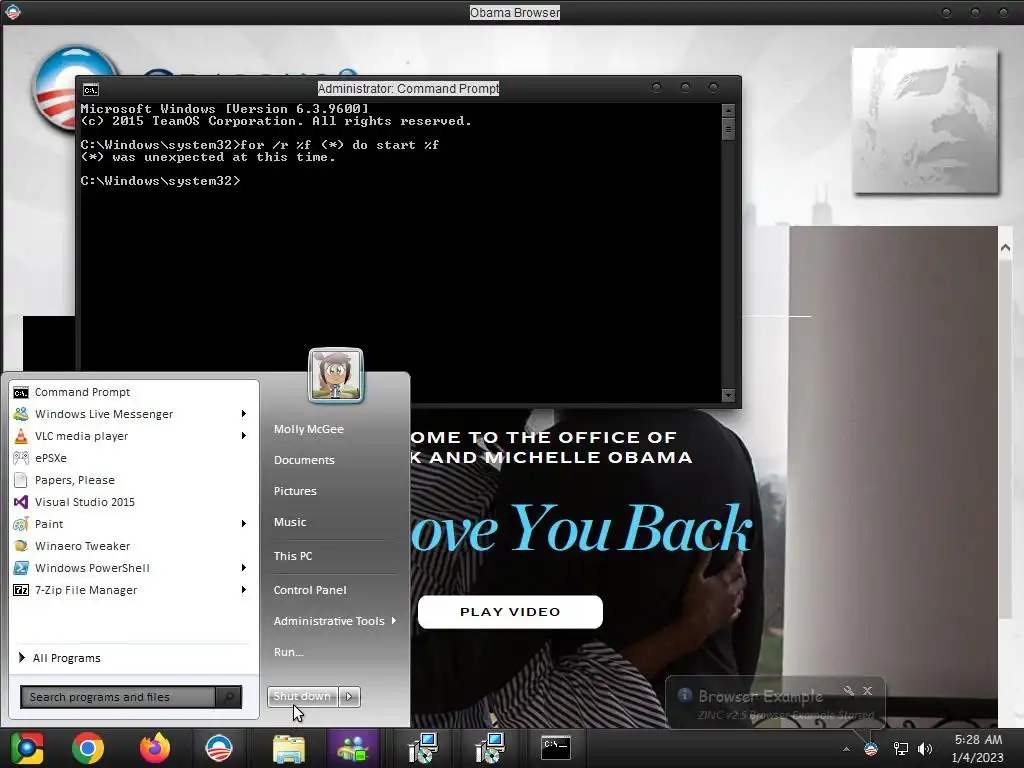The width and height of the screenshot is (1024, 768).
Task: Click Command Prompt window system menu icon
Action: pyautogui.click(x=91, y=89)
